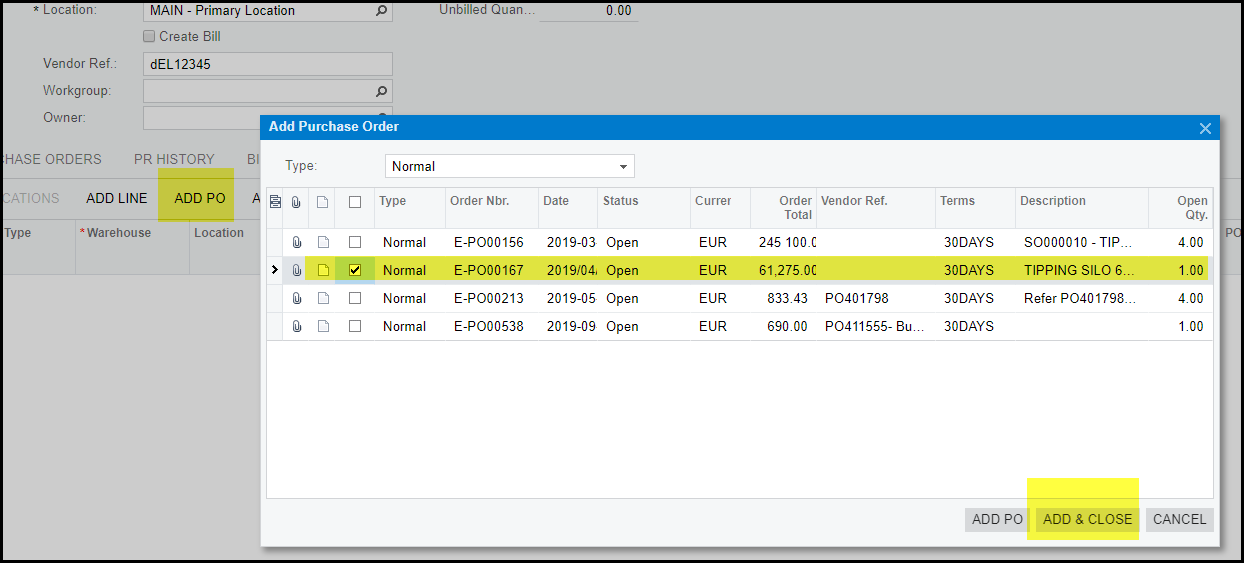Click notes icon for order E-PO00213
This screenshot has height=563, width=1244.
(x=323, y=298)
